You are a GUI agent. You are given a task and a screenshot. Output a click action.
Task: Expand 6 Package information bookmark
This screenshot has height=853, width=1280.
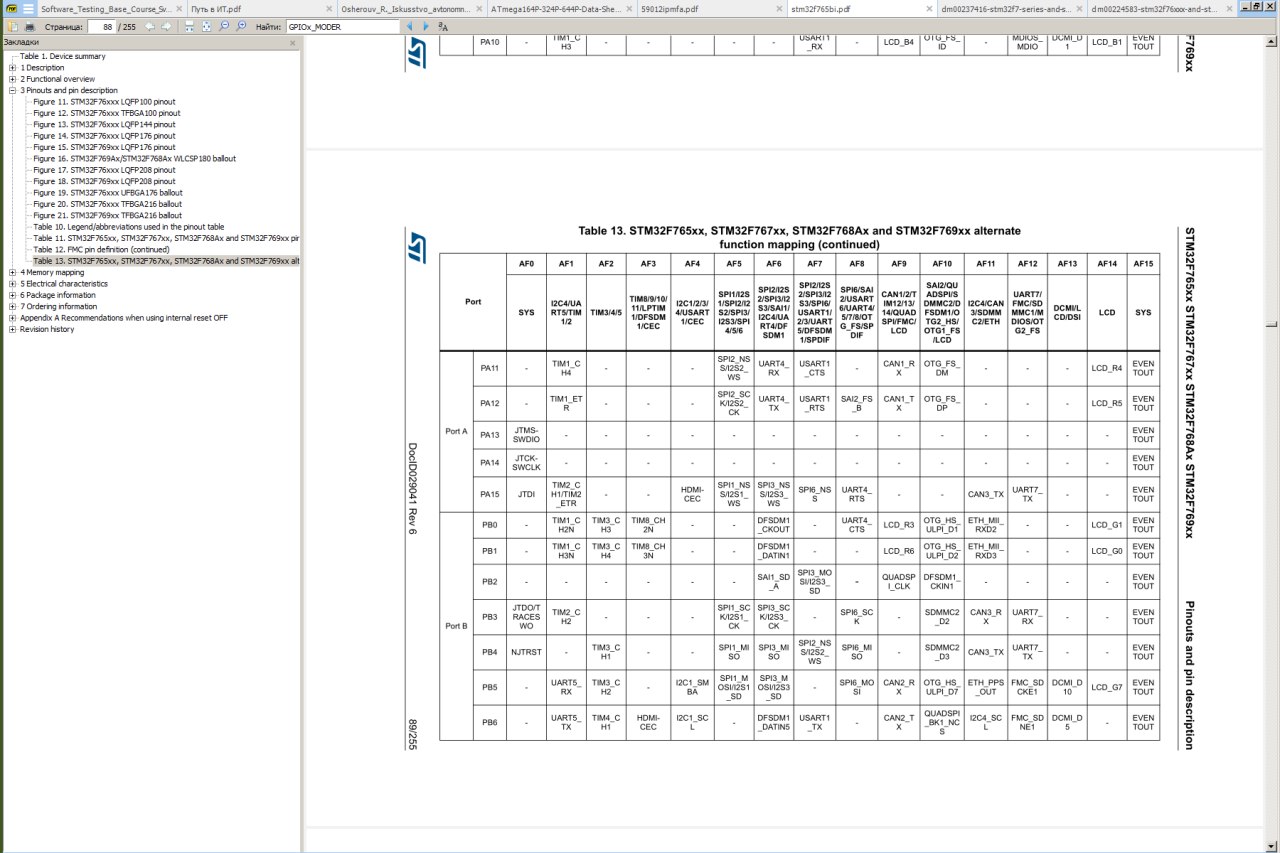click(12, 295)
